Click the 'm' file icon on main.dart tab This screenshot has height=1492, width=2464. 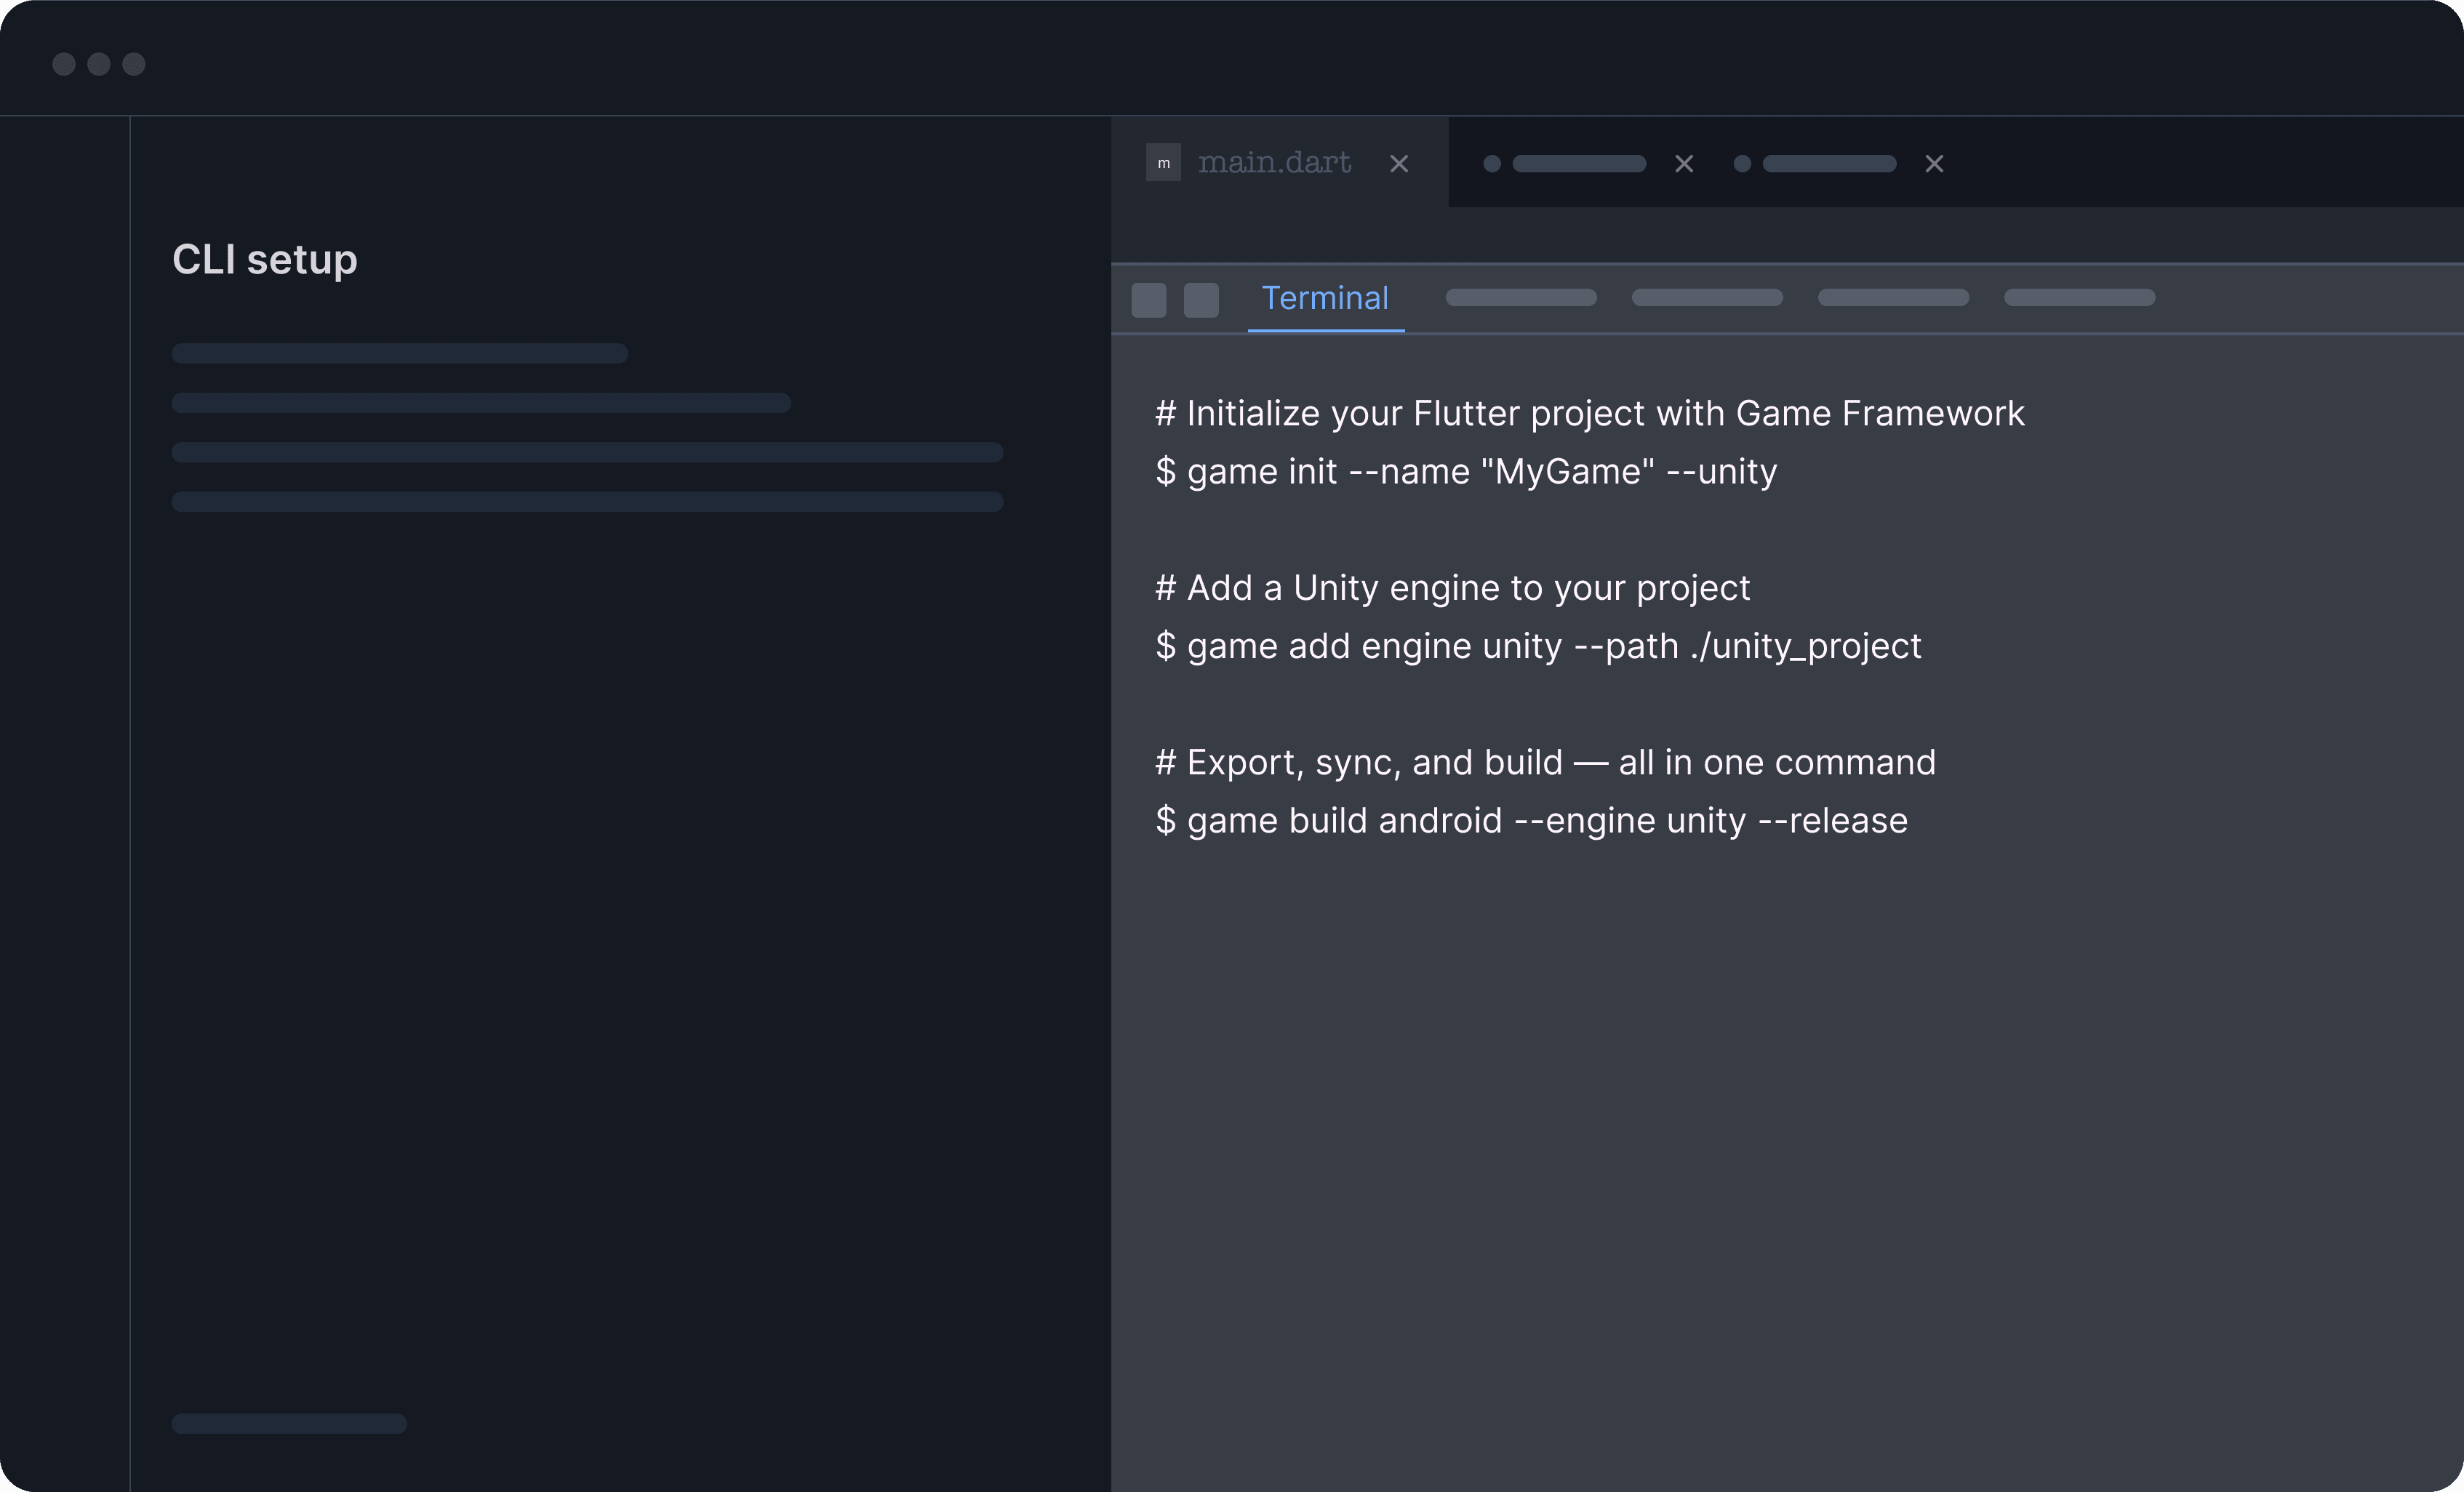[x=1163, y=162]
